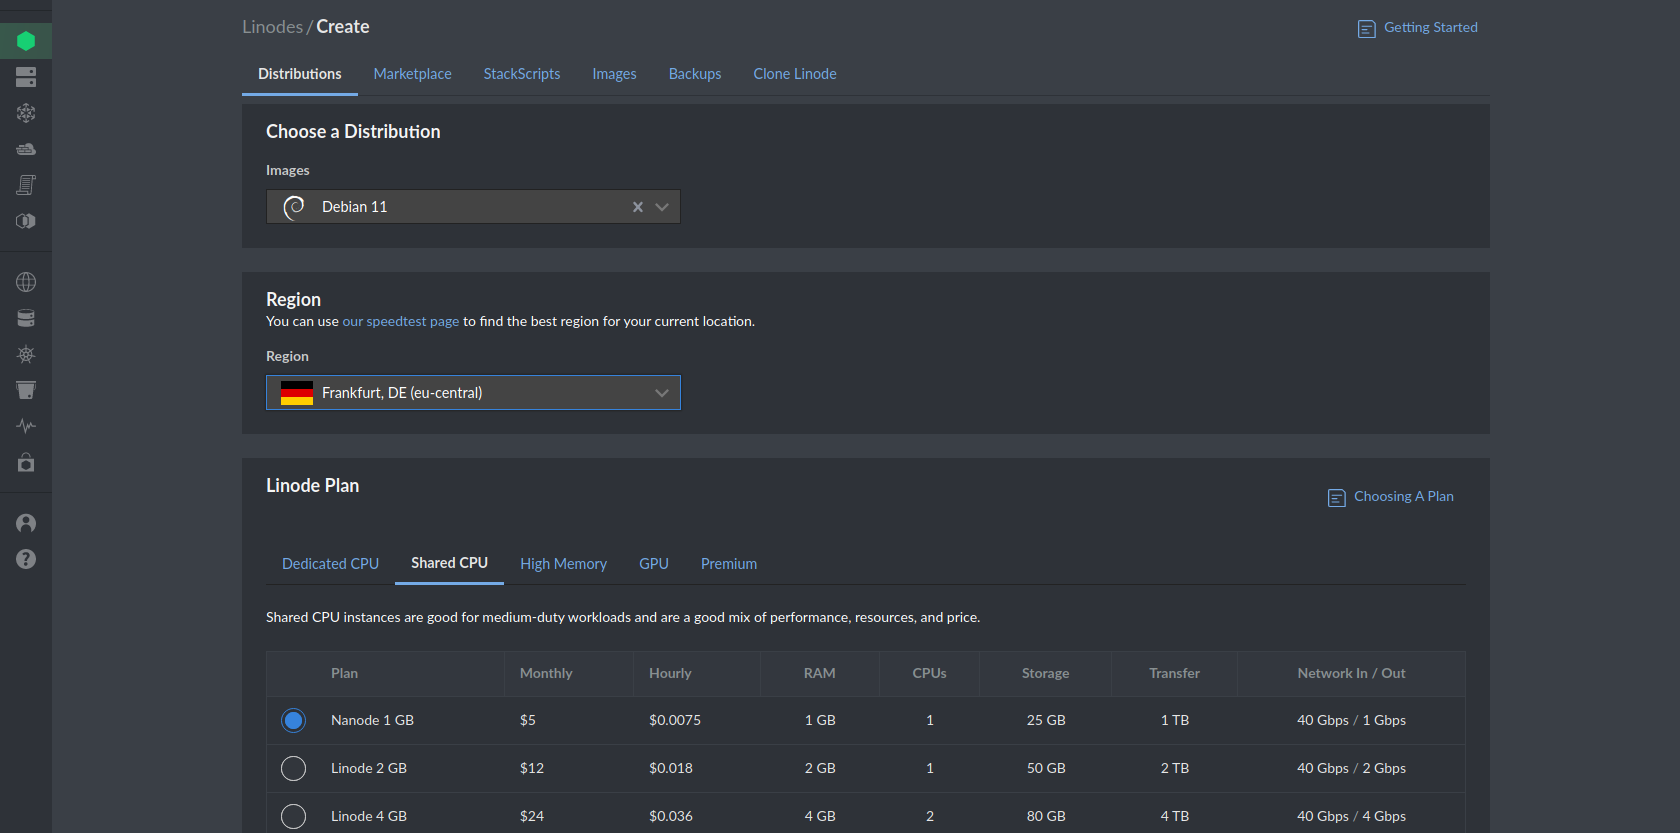Screen dimensions: 1680x833
Task: Click the $0.0075 hourly price cell
Action: 675,720
